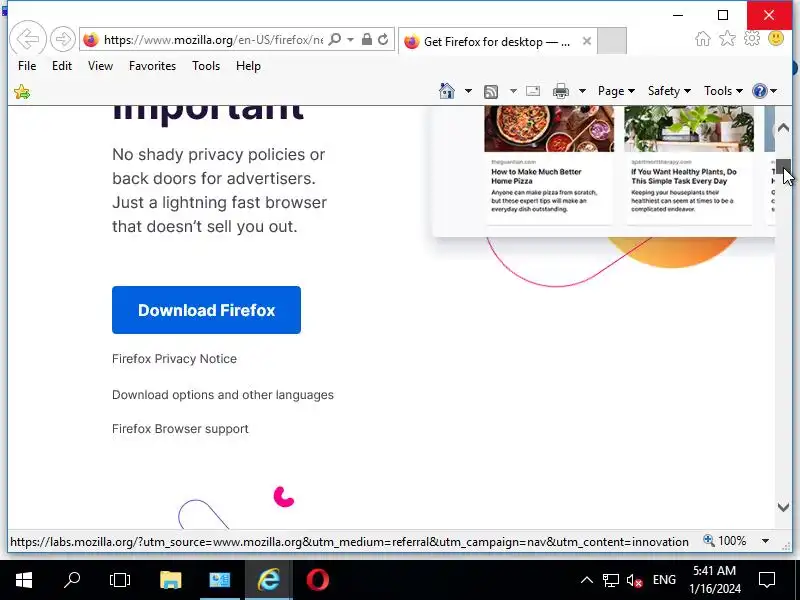The width and height of the screenshot is (800, 600).
Task: Click the Refresh page icon
Action: tap(383, 39)
